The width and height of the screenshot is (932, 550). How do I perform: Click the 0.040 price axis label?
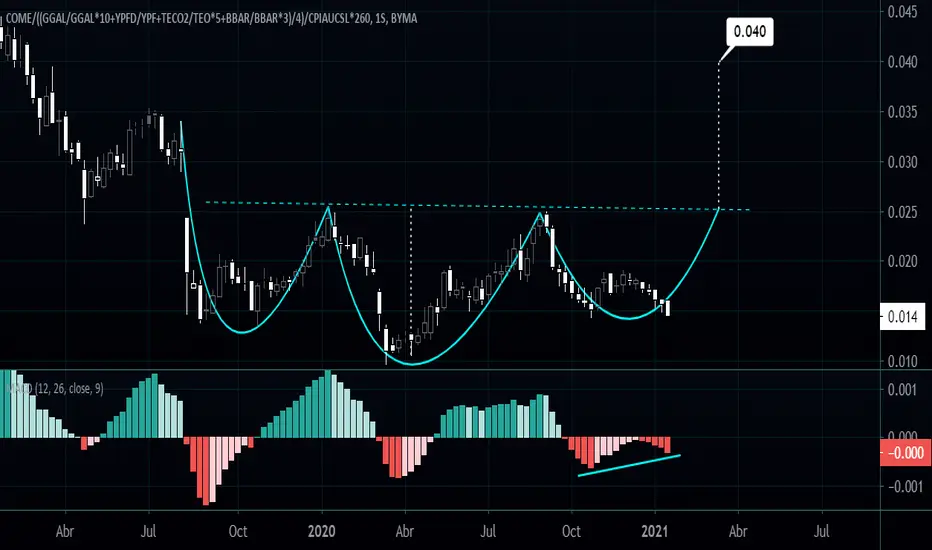[902, 62]
